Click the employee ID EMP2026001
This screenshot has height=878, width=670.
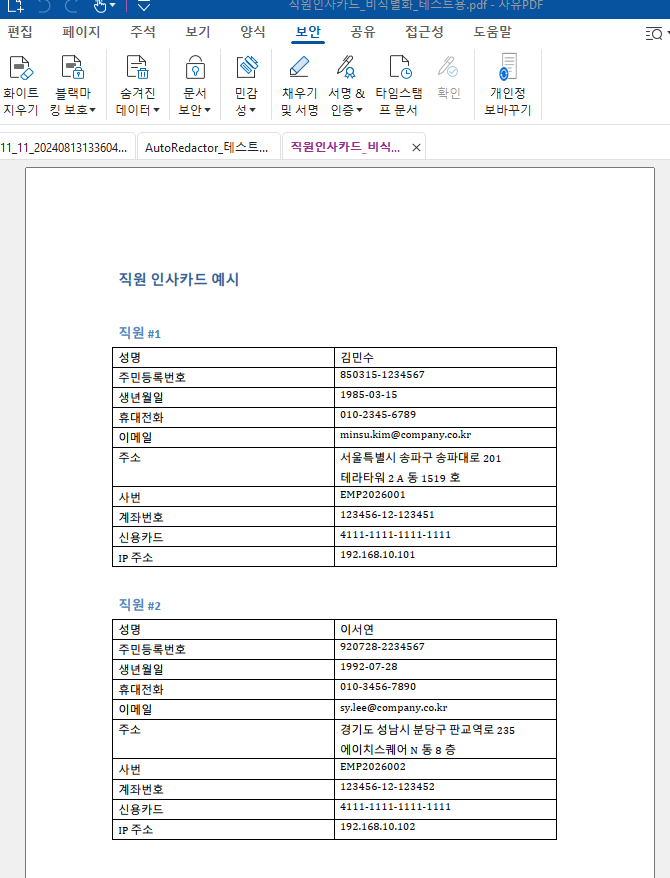click(x=372, y=495)
